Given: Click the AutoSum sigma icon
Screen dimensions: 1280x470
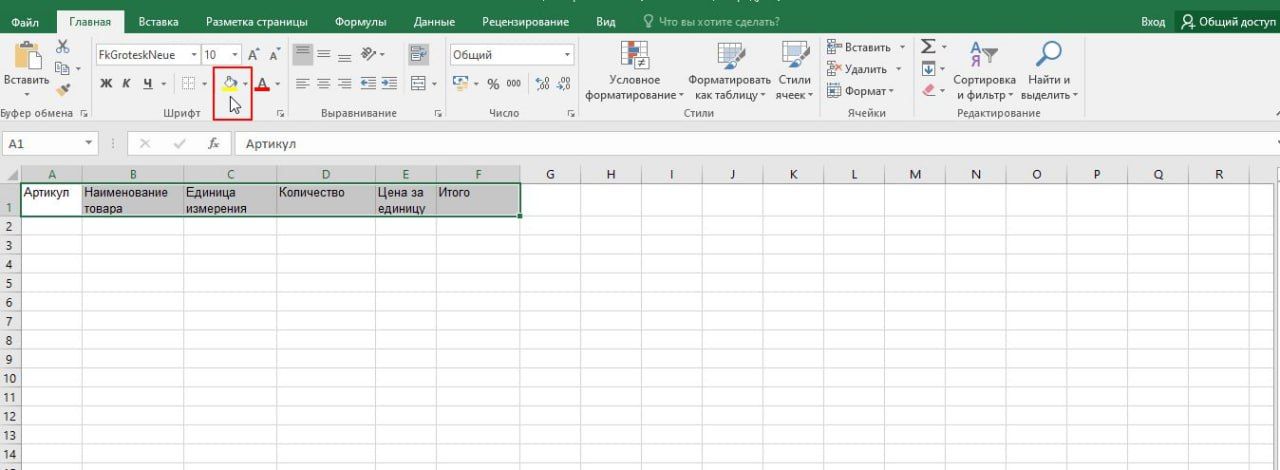Looking at the screenshot, I should pyautogui.click(x=928, y=47).
